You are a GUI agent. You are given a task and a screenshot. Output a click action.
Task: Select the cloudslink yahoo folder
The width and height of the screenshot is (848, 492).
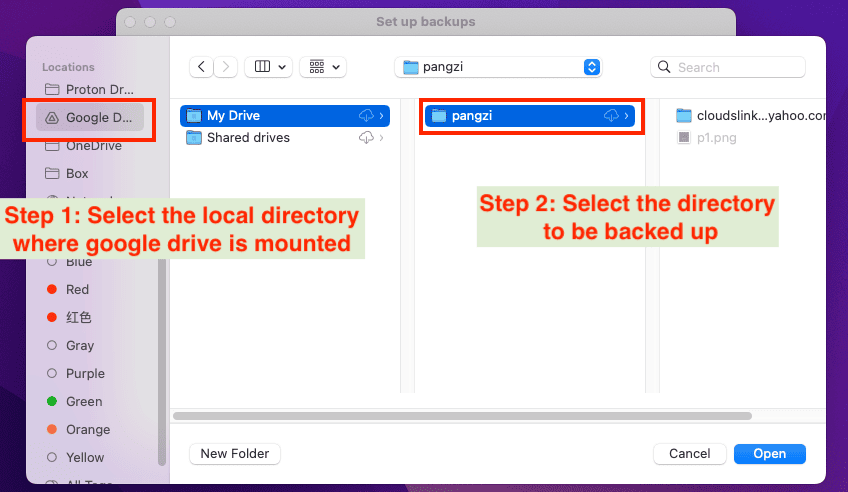coord(750,116)
